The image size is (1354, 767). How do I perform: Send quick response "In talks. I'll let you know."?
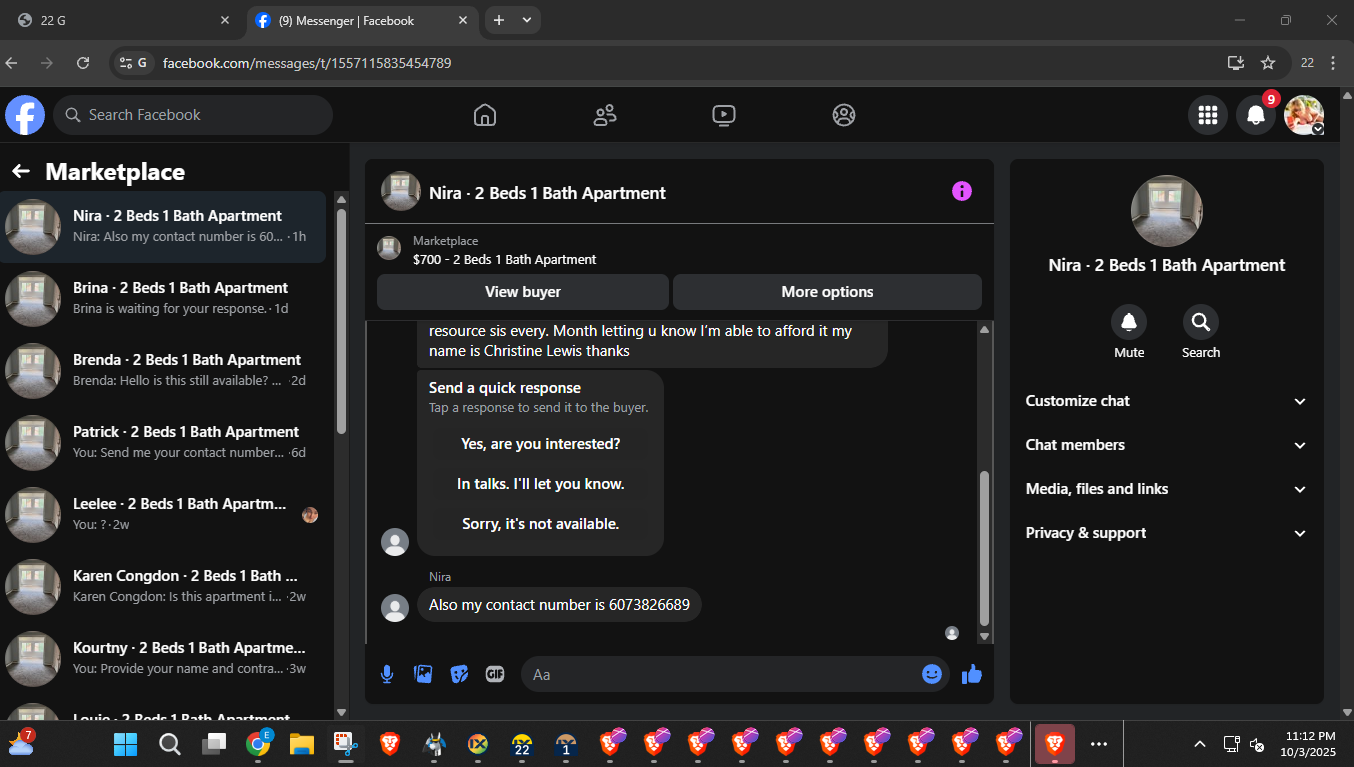540,484
